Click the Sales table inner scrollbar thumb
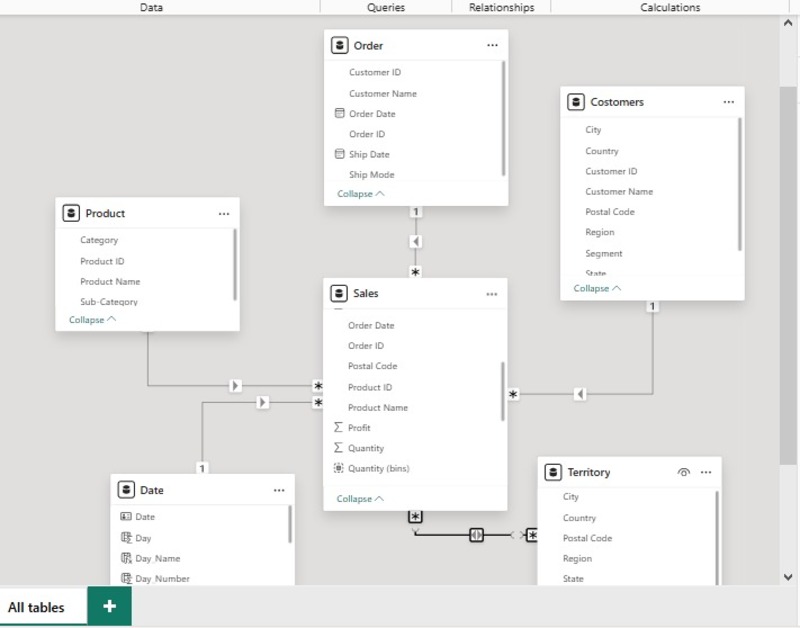Screen dimensions: 800x628 point(503,391)
